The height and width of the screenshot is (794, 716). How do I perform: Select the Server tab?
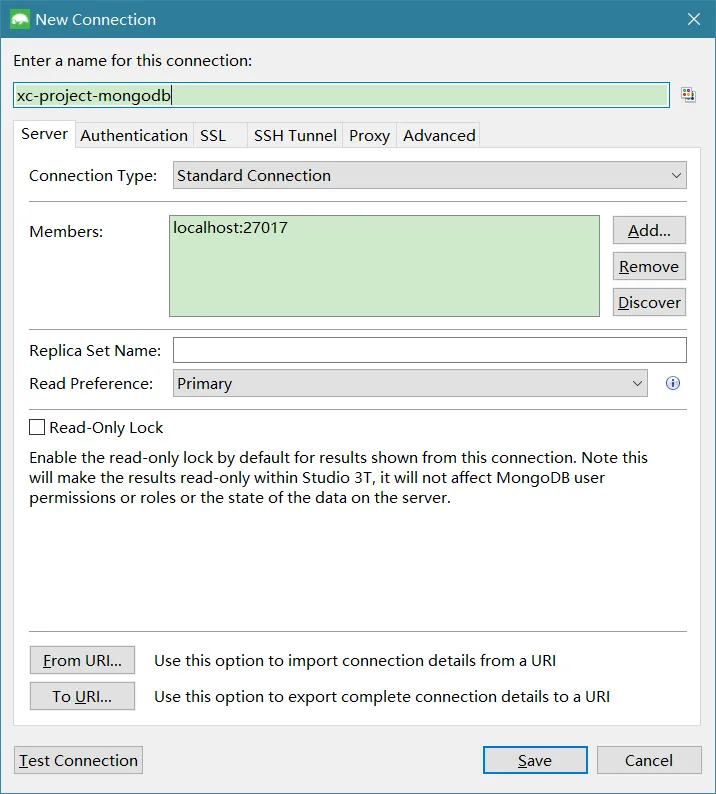pos(44,134)
